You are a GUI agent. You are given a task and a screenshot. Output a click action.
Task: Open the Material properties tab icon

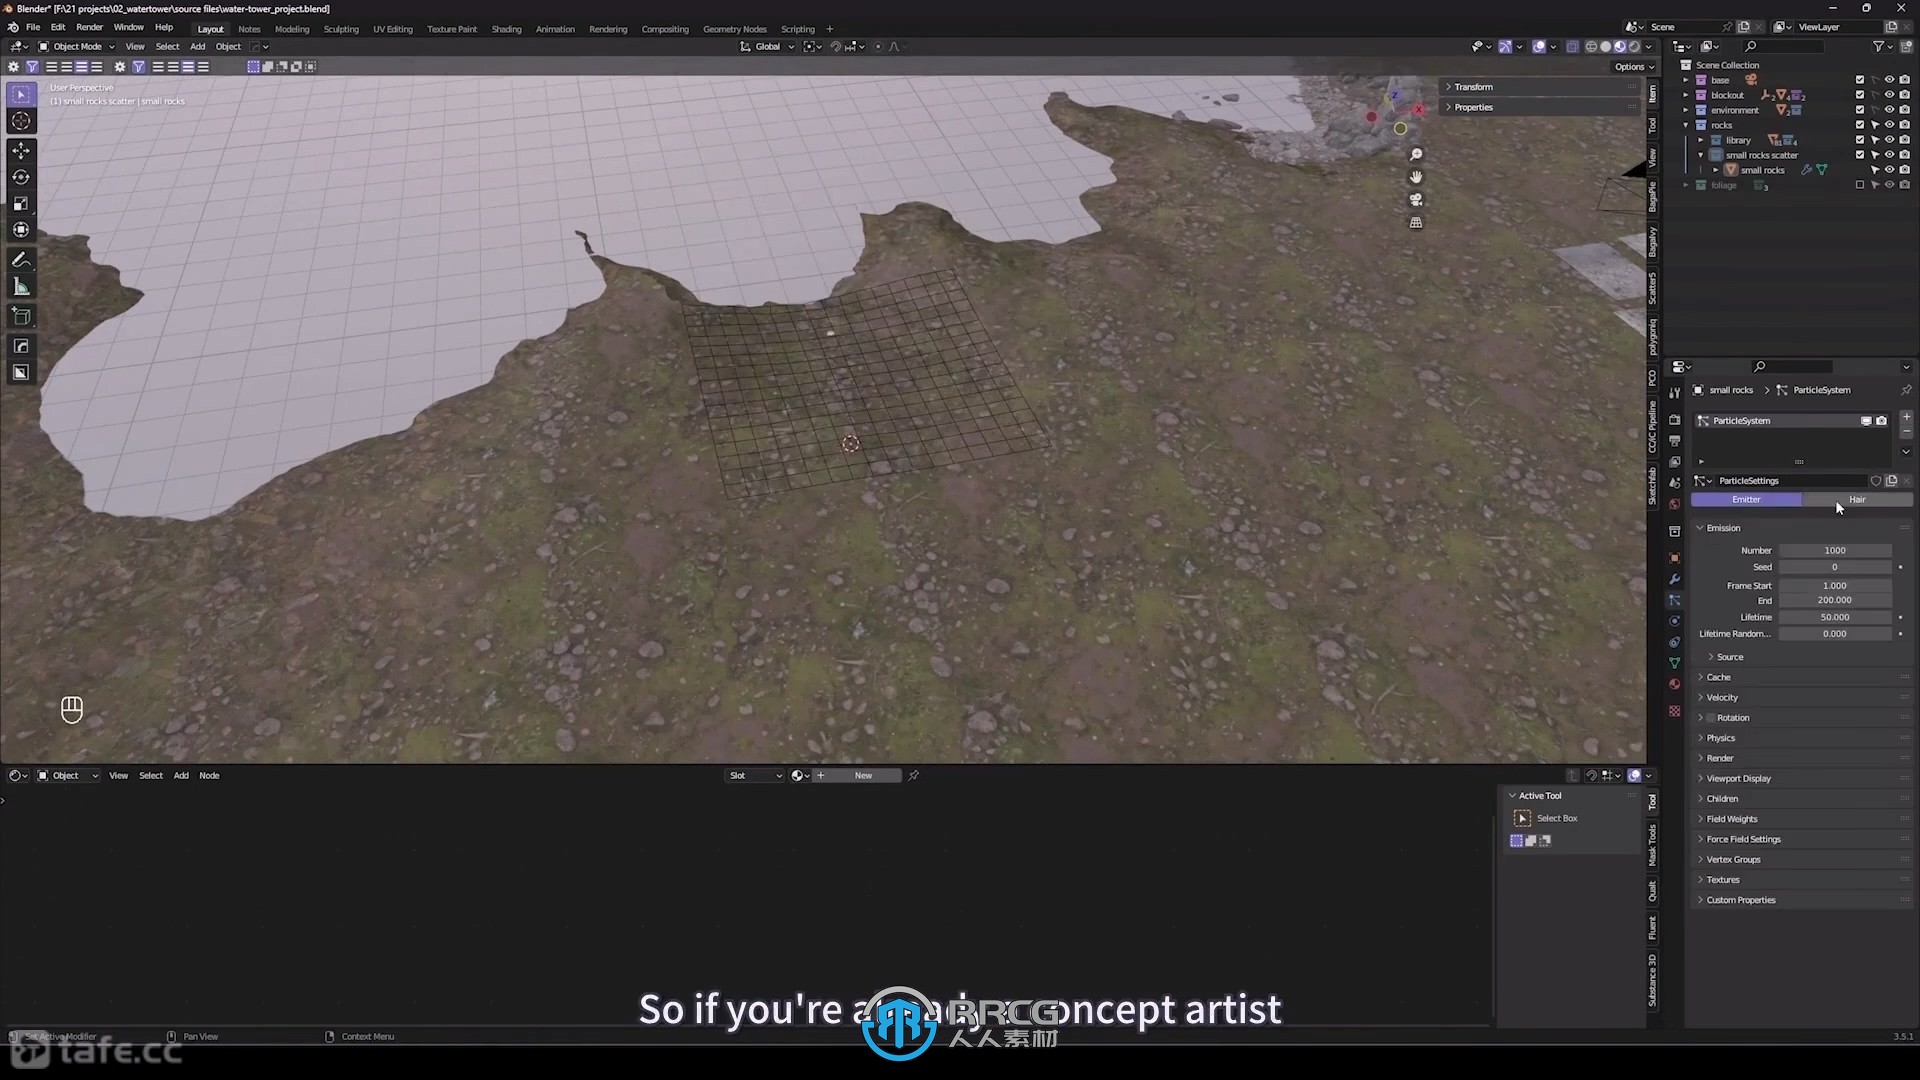(x=1674, y=684)
